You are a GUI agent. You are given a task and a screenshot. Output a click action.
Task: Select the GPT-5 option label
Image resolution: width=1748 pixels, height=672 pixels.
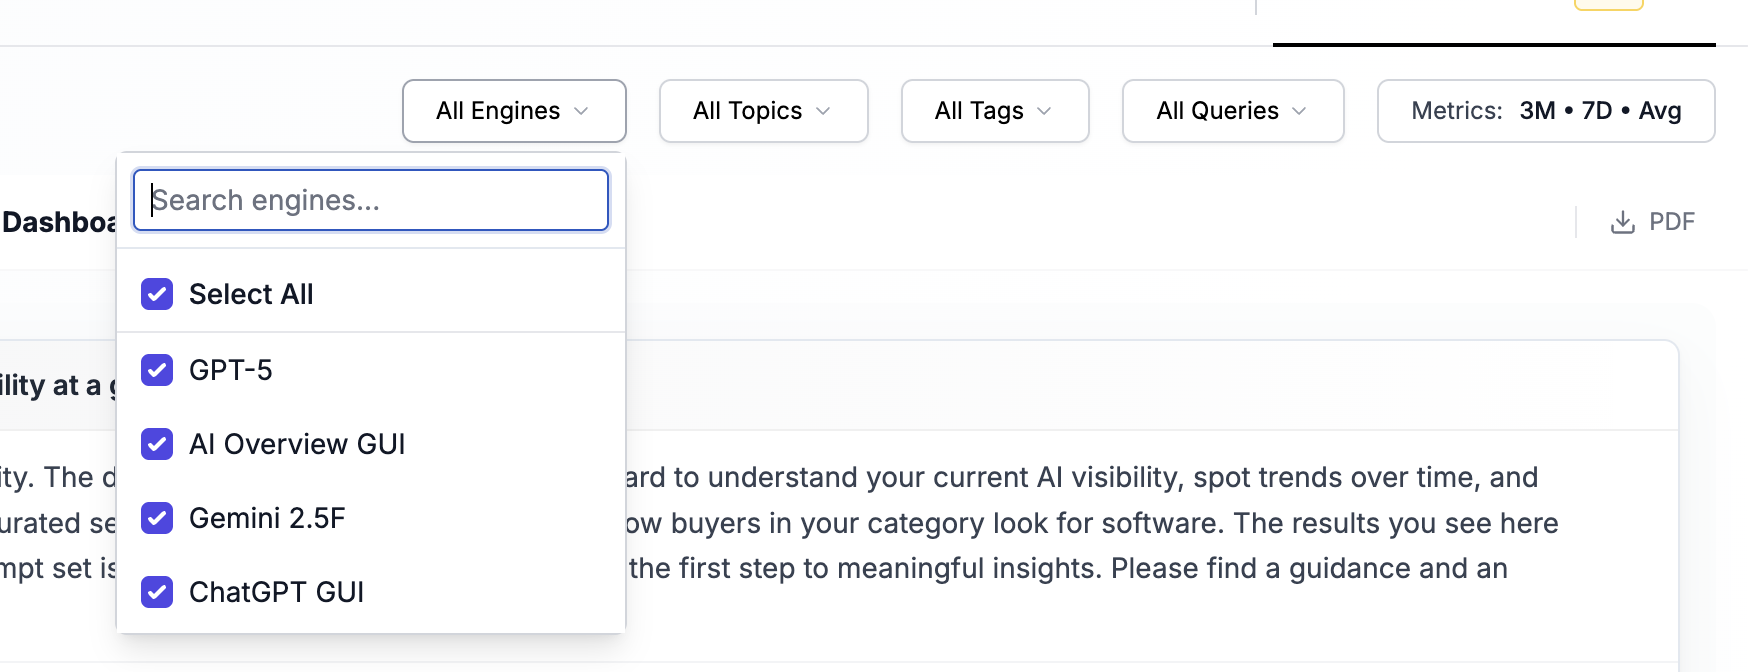tap(231, 370)
